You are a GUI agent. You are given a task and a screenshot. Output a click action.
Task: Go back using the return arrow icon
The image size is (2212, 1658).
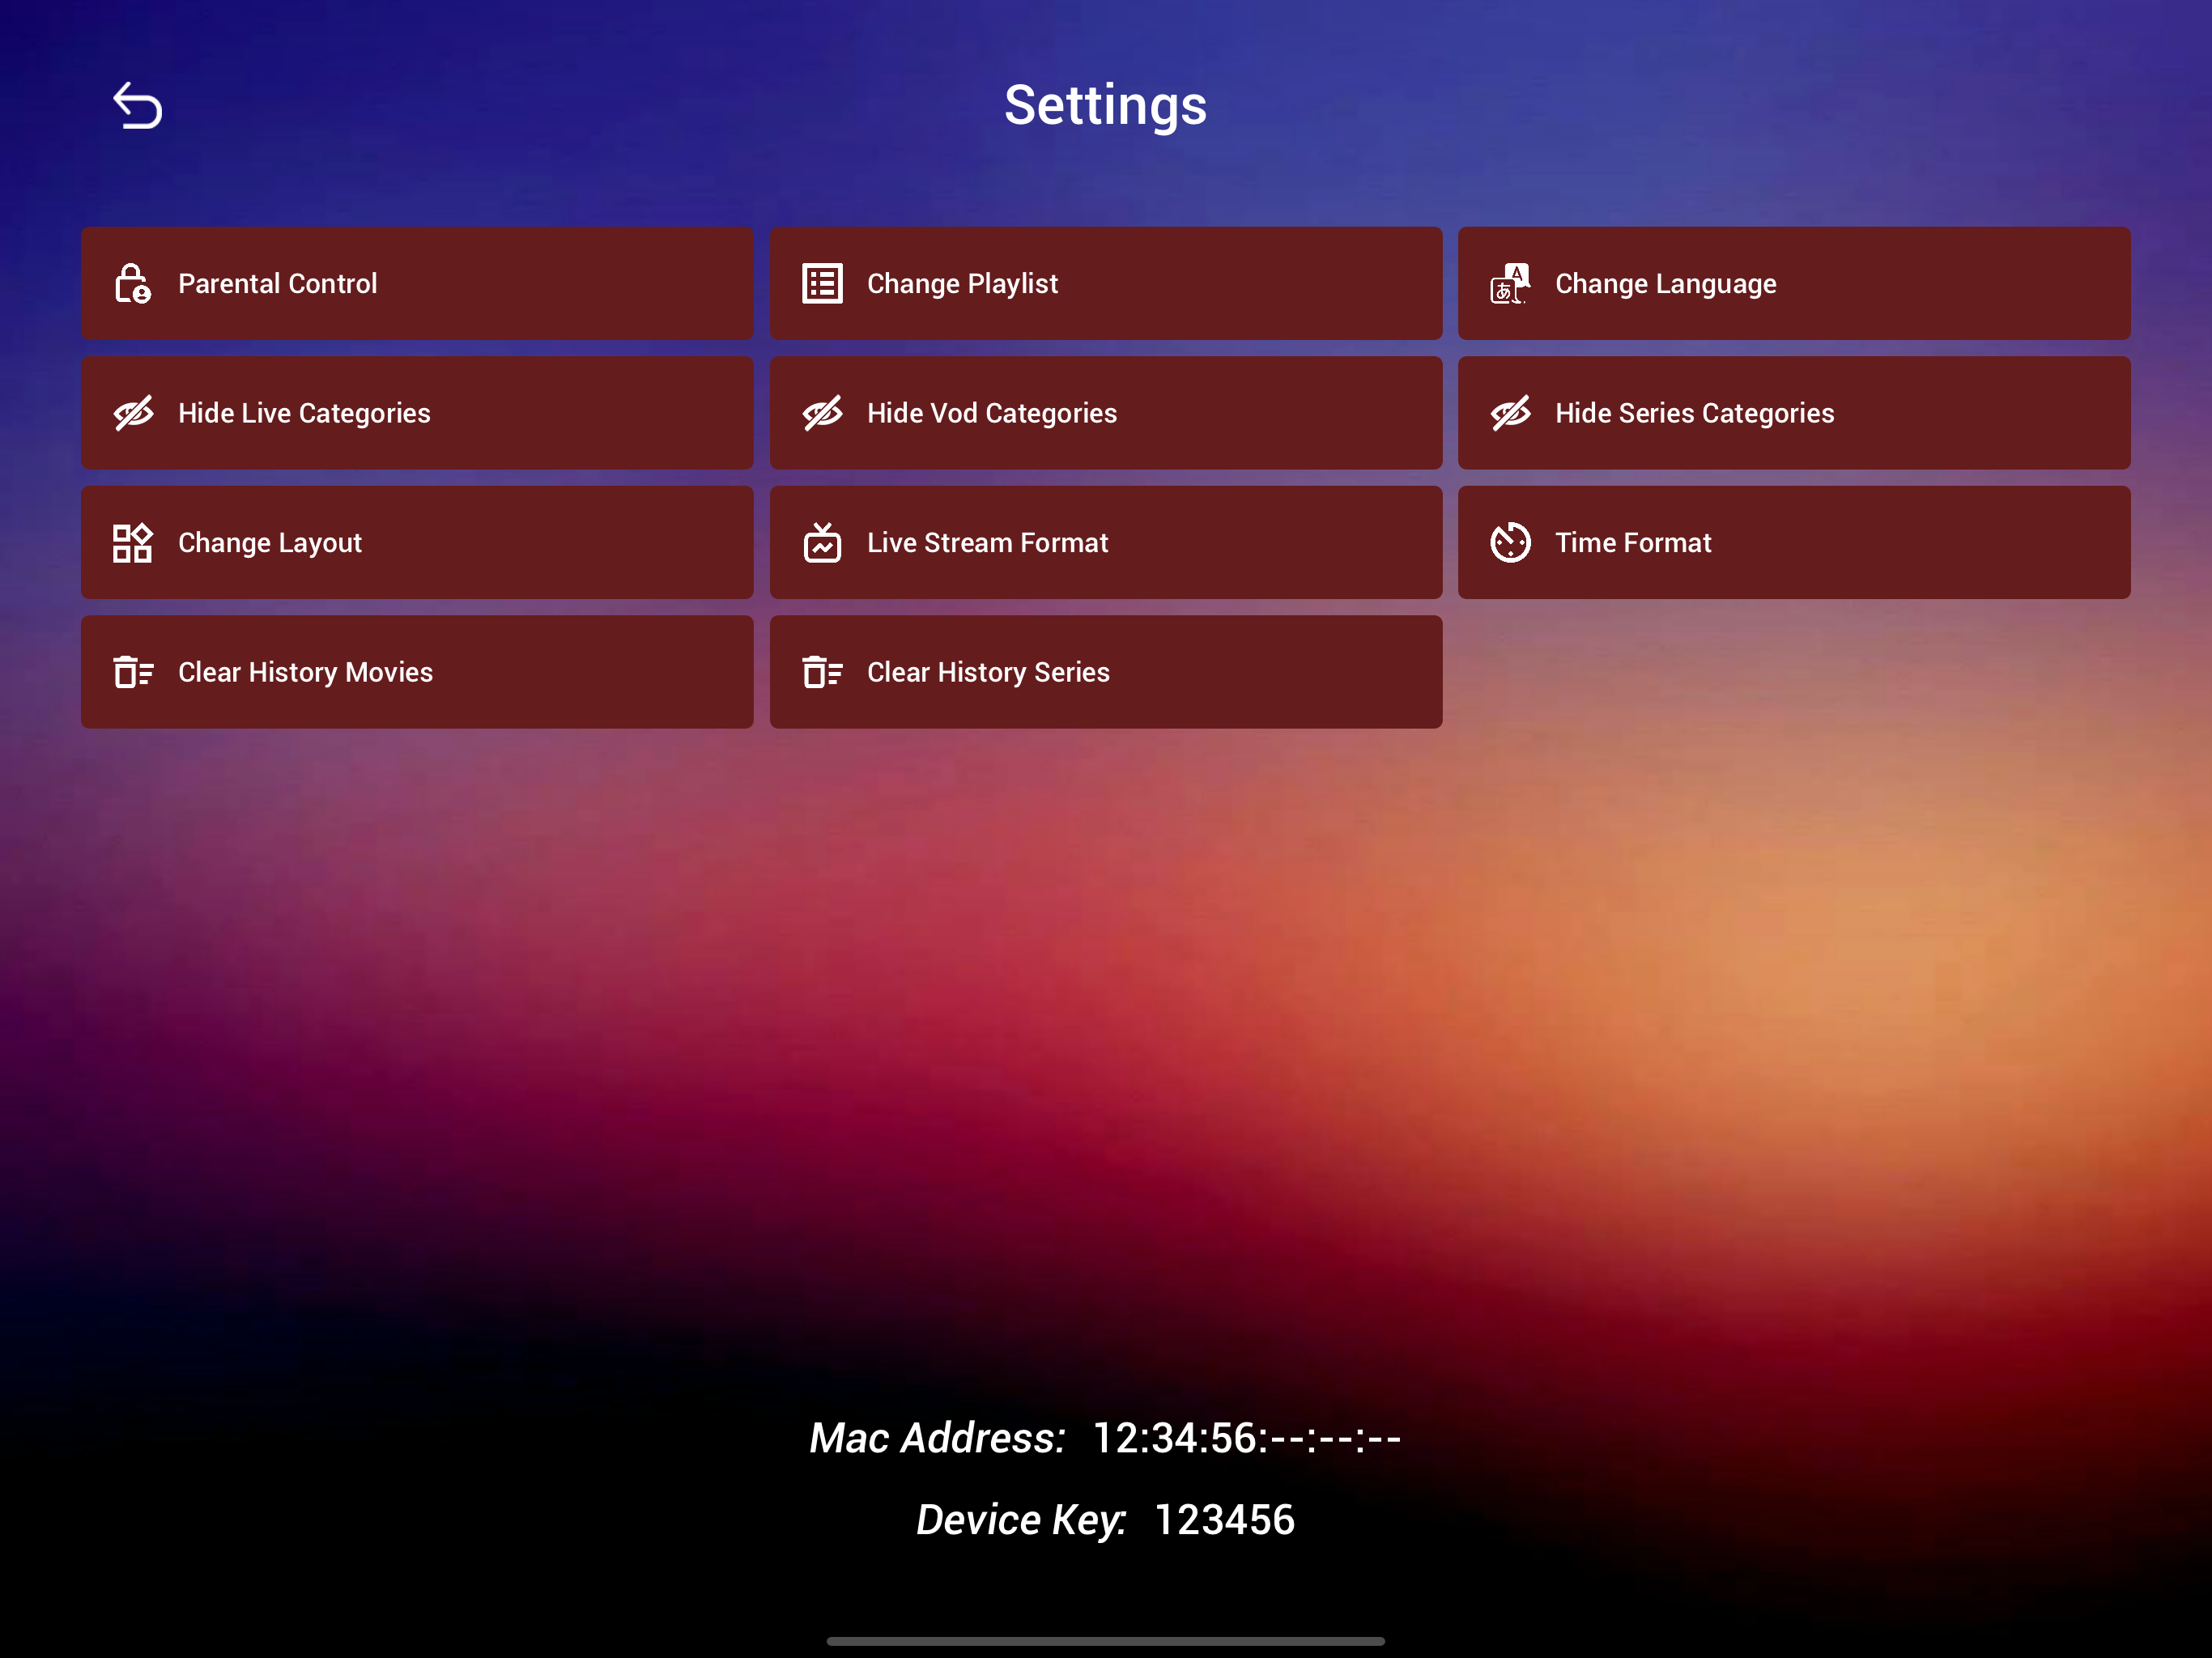pyautogui.click(x=137, y=106)
